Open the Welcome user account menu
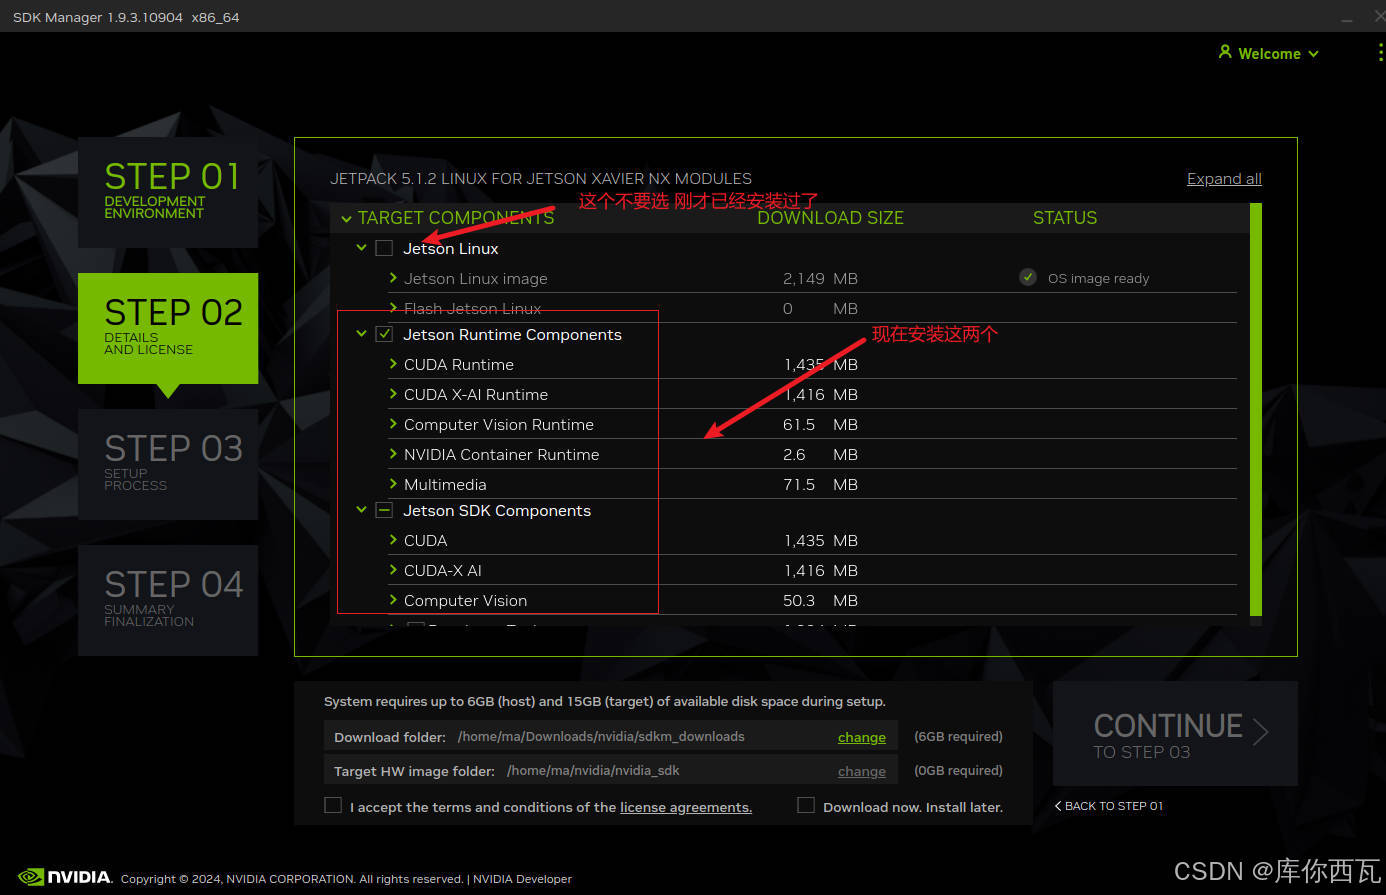Screen dimensions: 1386x895 click(1269, 54)
